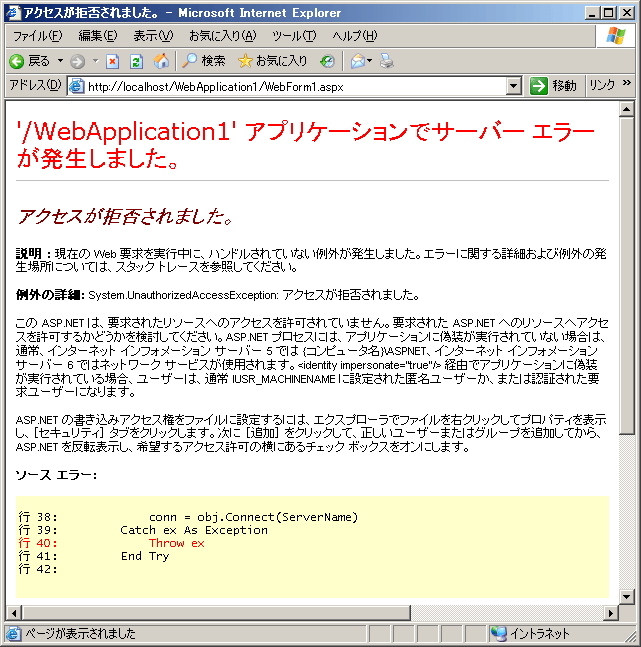Image resolution: width=641 pixels, height=647 pixels.
Task: Click the 'System.UnauthorizedAccessException' text
Action: pos(183,295)
